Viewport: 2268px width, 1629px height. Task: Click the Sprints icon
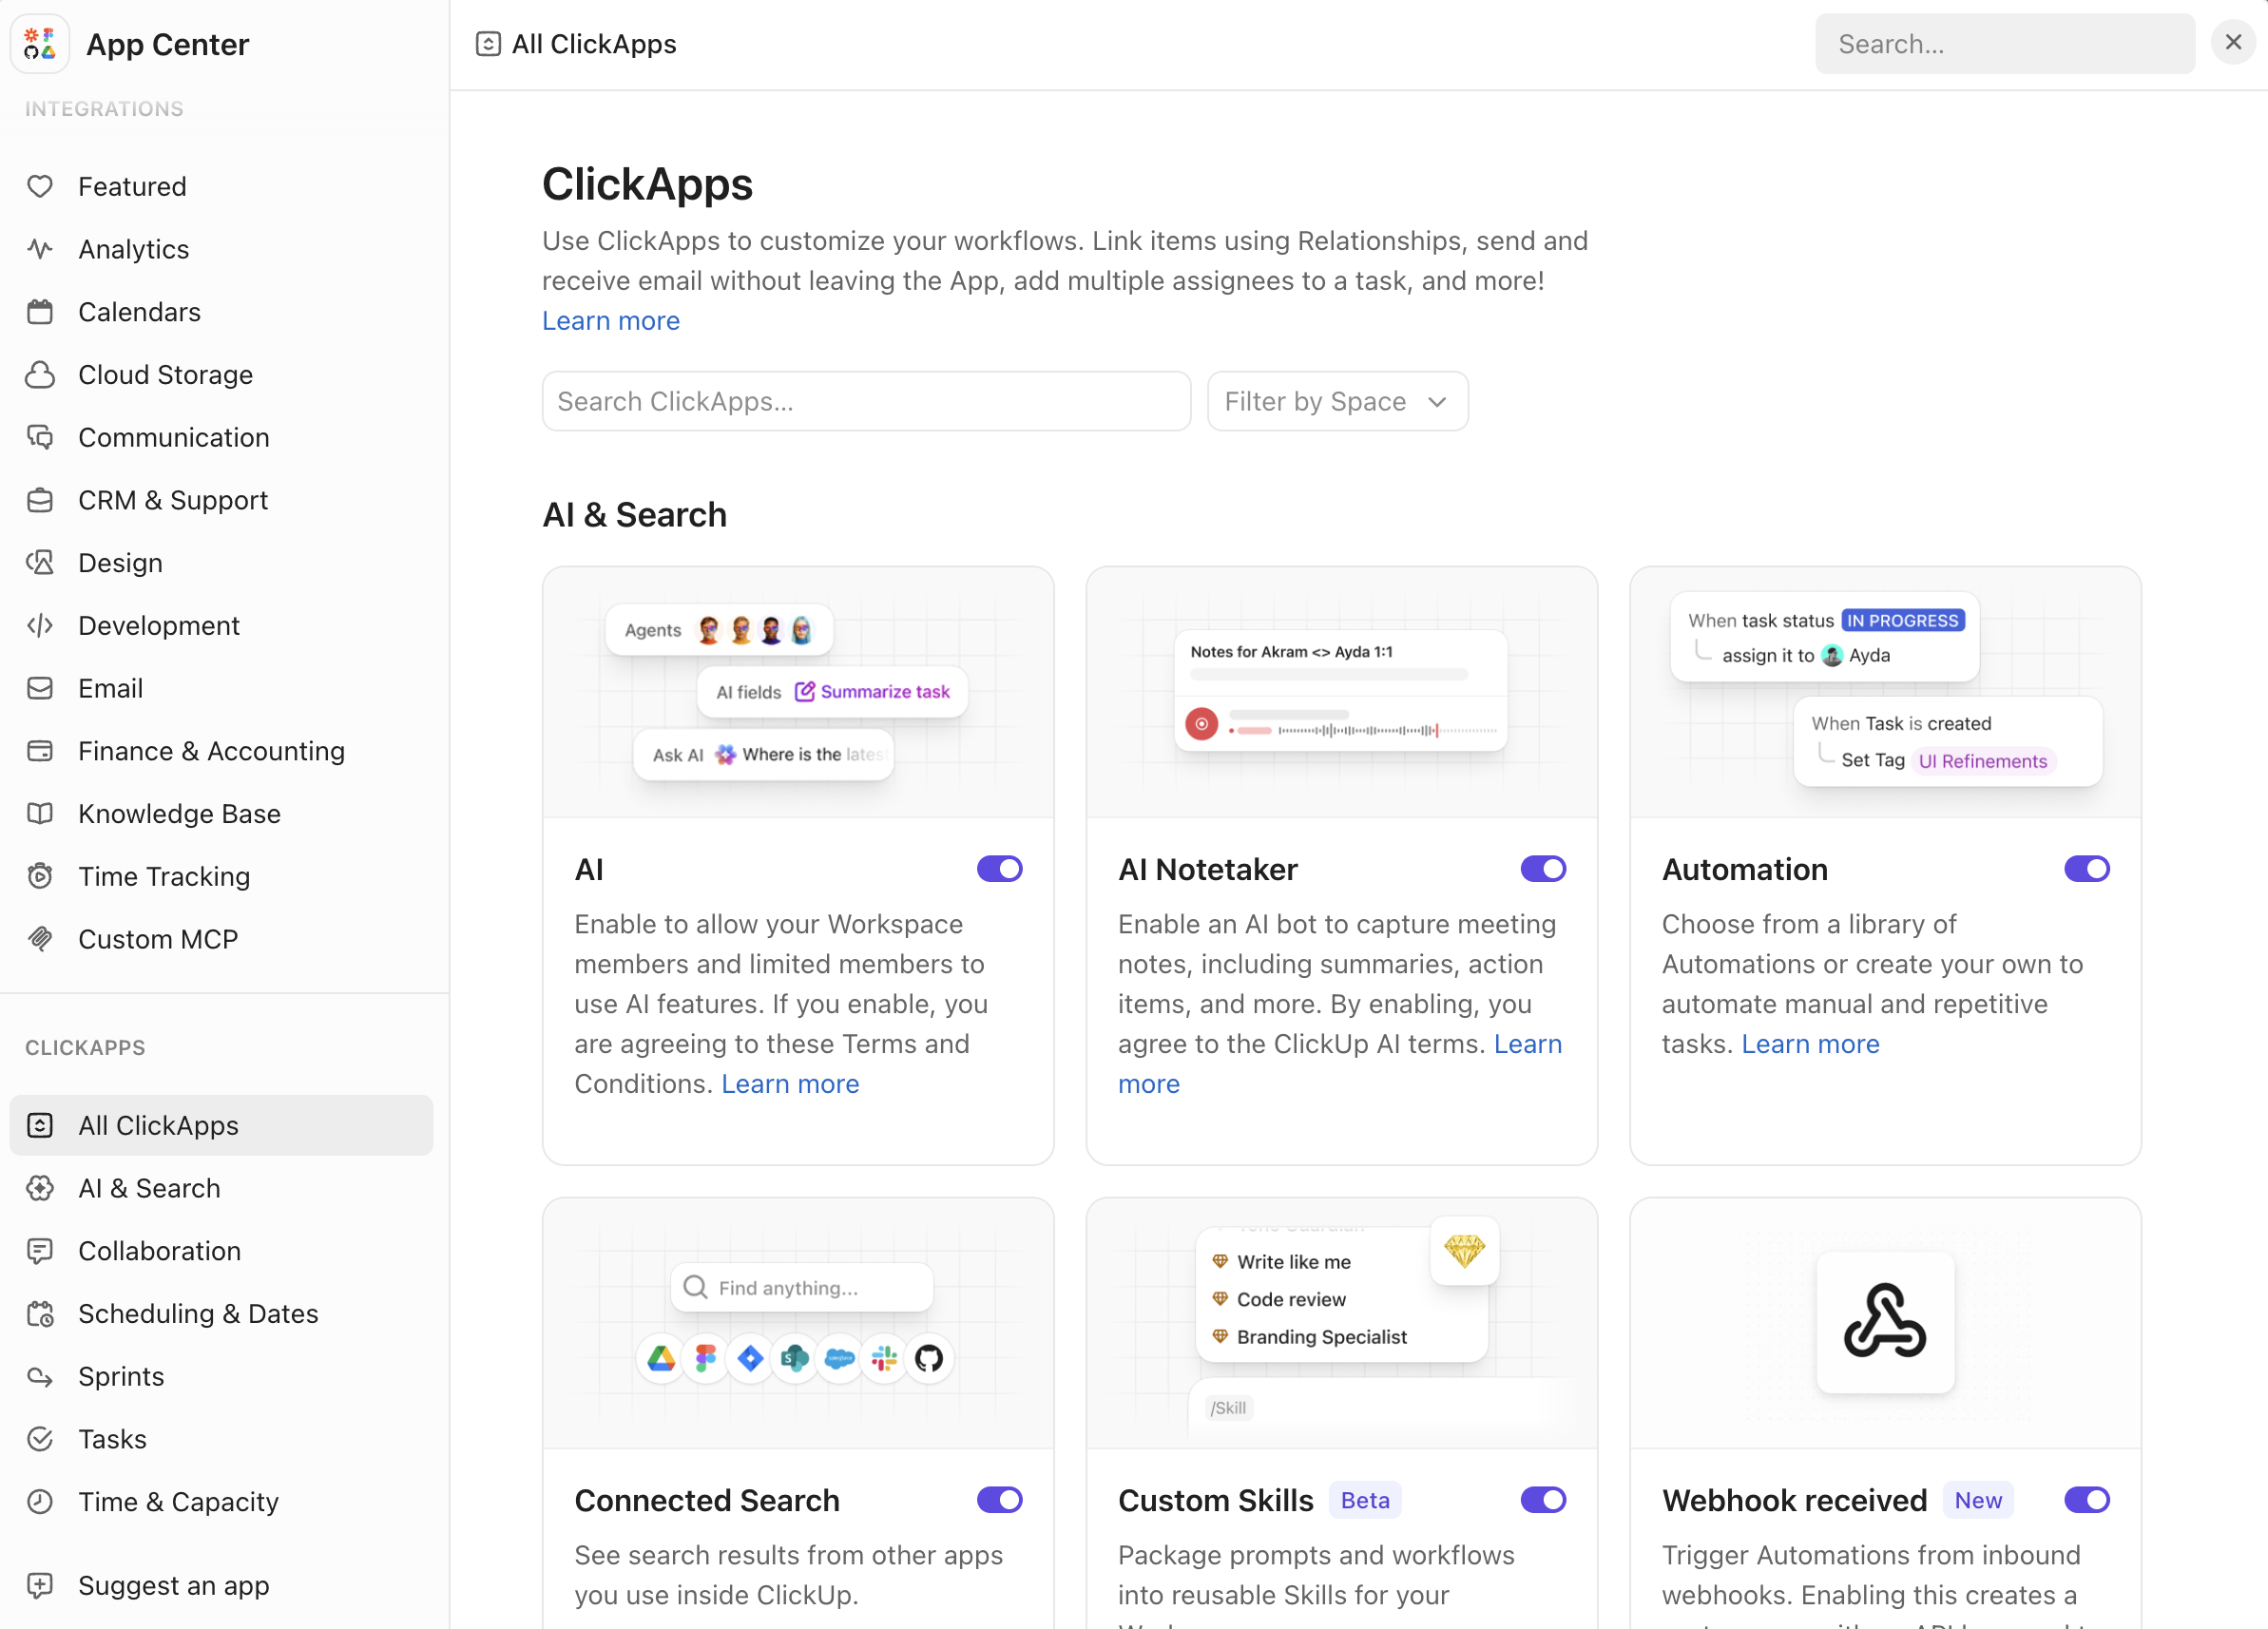pyautogui.click(x=40, y=1377)
